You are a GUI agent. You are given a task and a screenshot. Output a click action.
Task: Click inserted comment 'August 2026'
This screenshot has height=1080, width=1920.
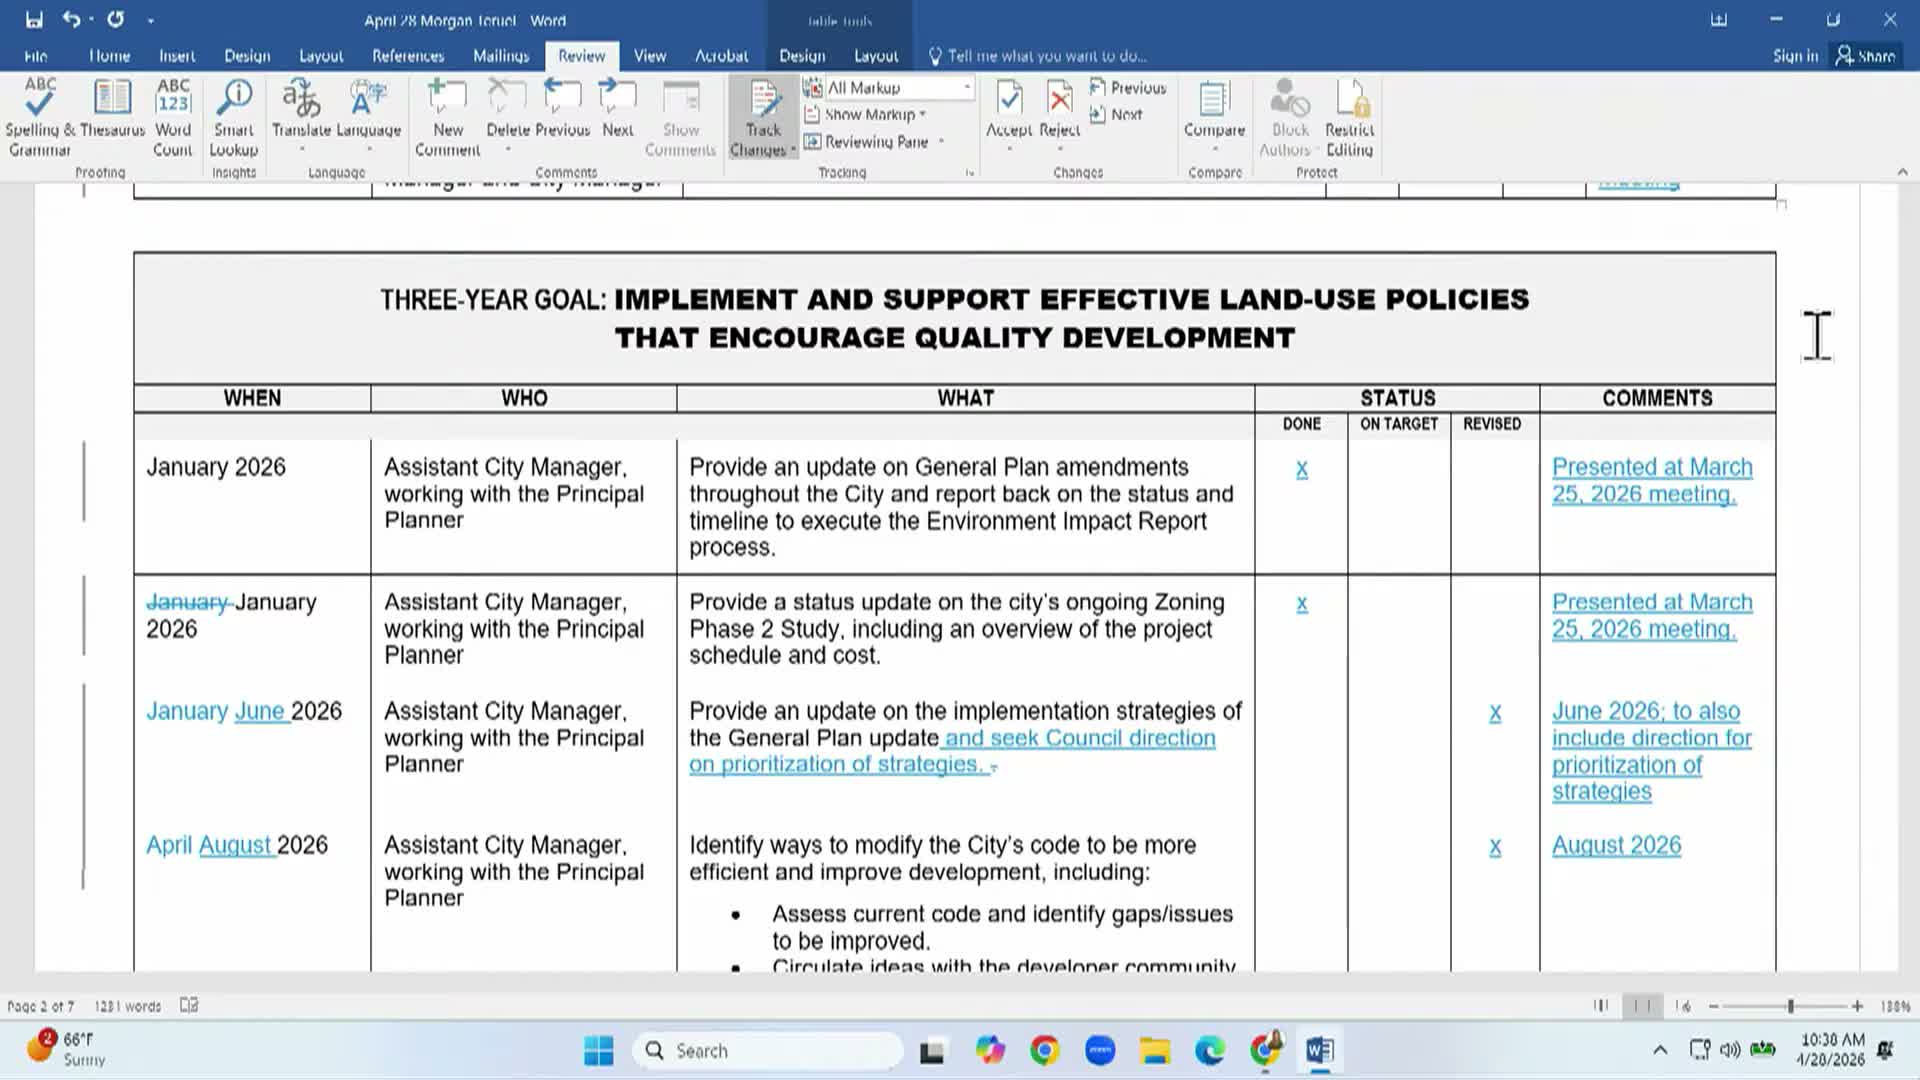[x=1616, y=846]
